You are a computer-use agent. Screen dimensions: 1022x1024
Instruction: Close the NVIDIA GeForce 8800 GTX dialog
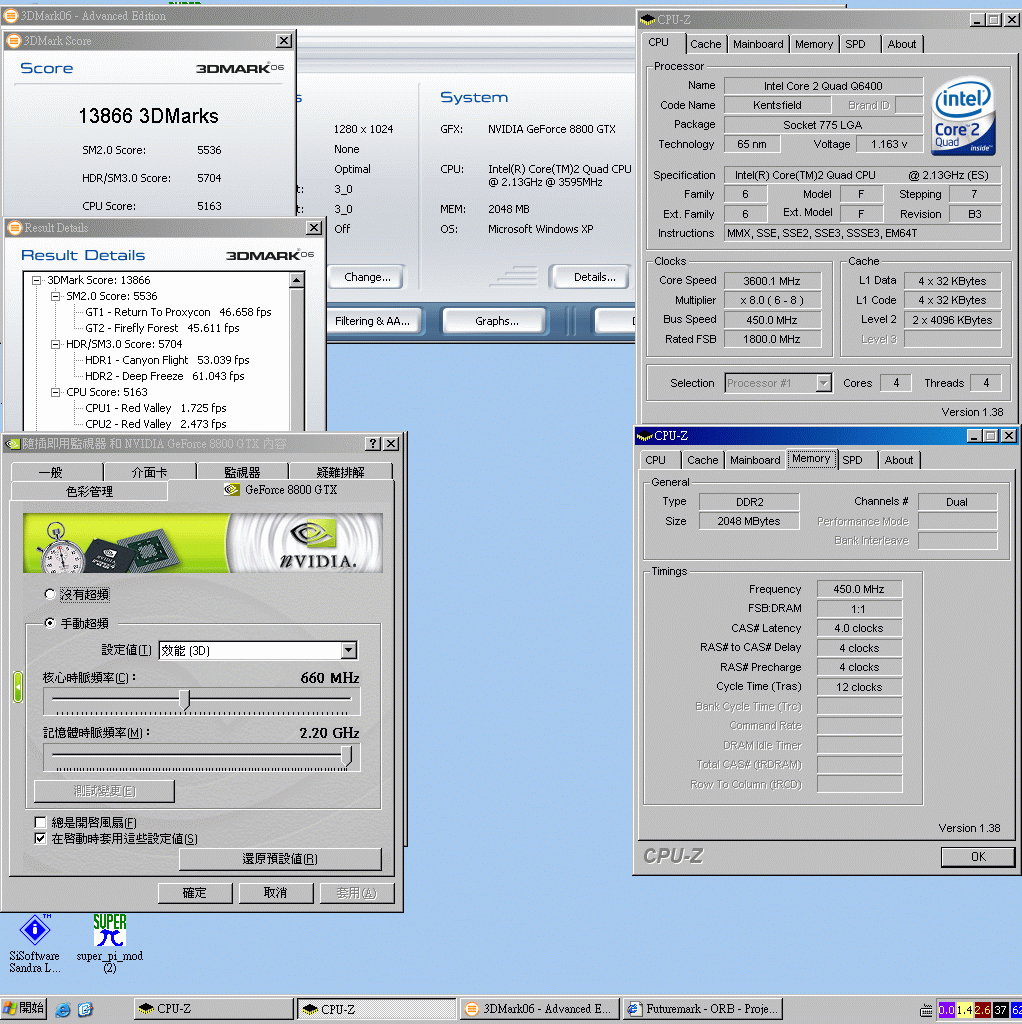(391, 443)
